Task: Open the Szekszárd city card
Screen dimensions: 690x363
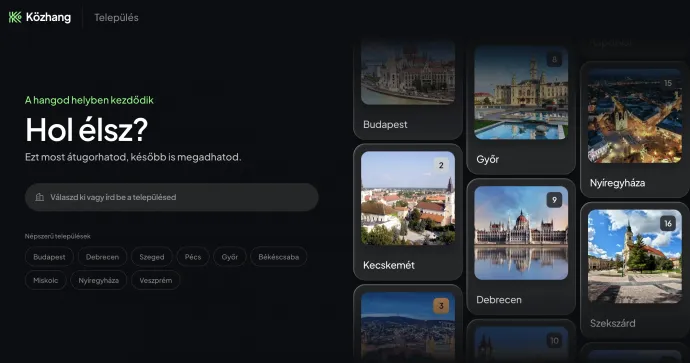Action: 635,270
